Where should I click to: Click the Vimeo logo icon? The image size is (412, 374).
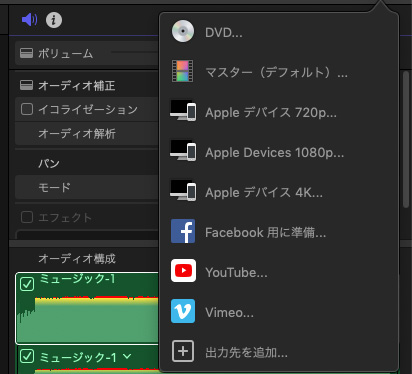(183, 311)
